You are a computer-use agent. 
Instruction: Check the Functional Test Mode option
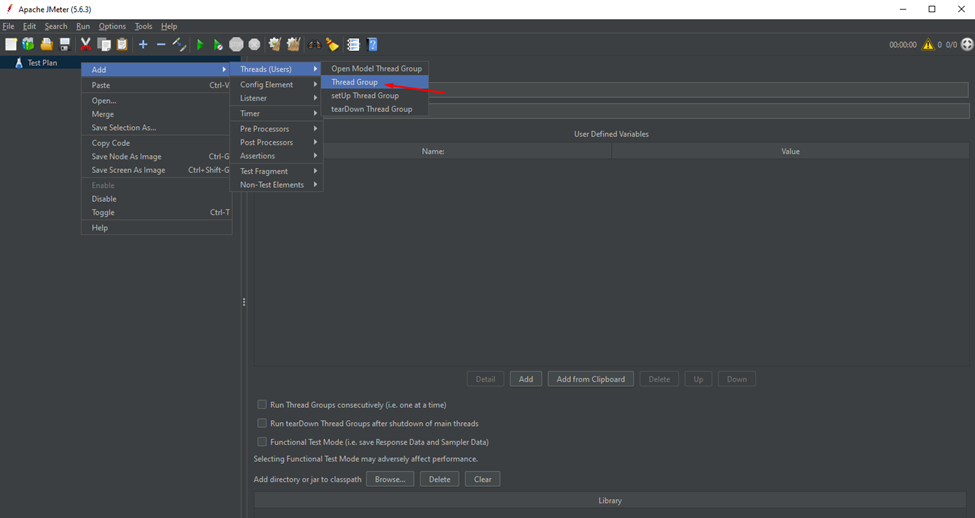click(262, 441)
